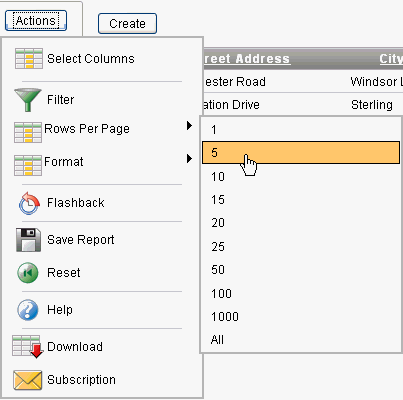Set rows per page to 1000
403x400 pixels.
[x=301, y=317]
